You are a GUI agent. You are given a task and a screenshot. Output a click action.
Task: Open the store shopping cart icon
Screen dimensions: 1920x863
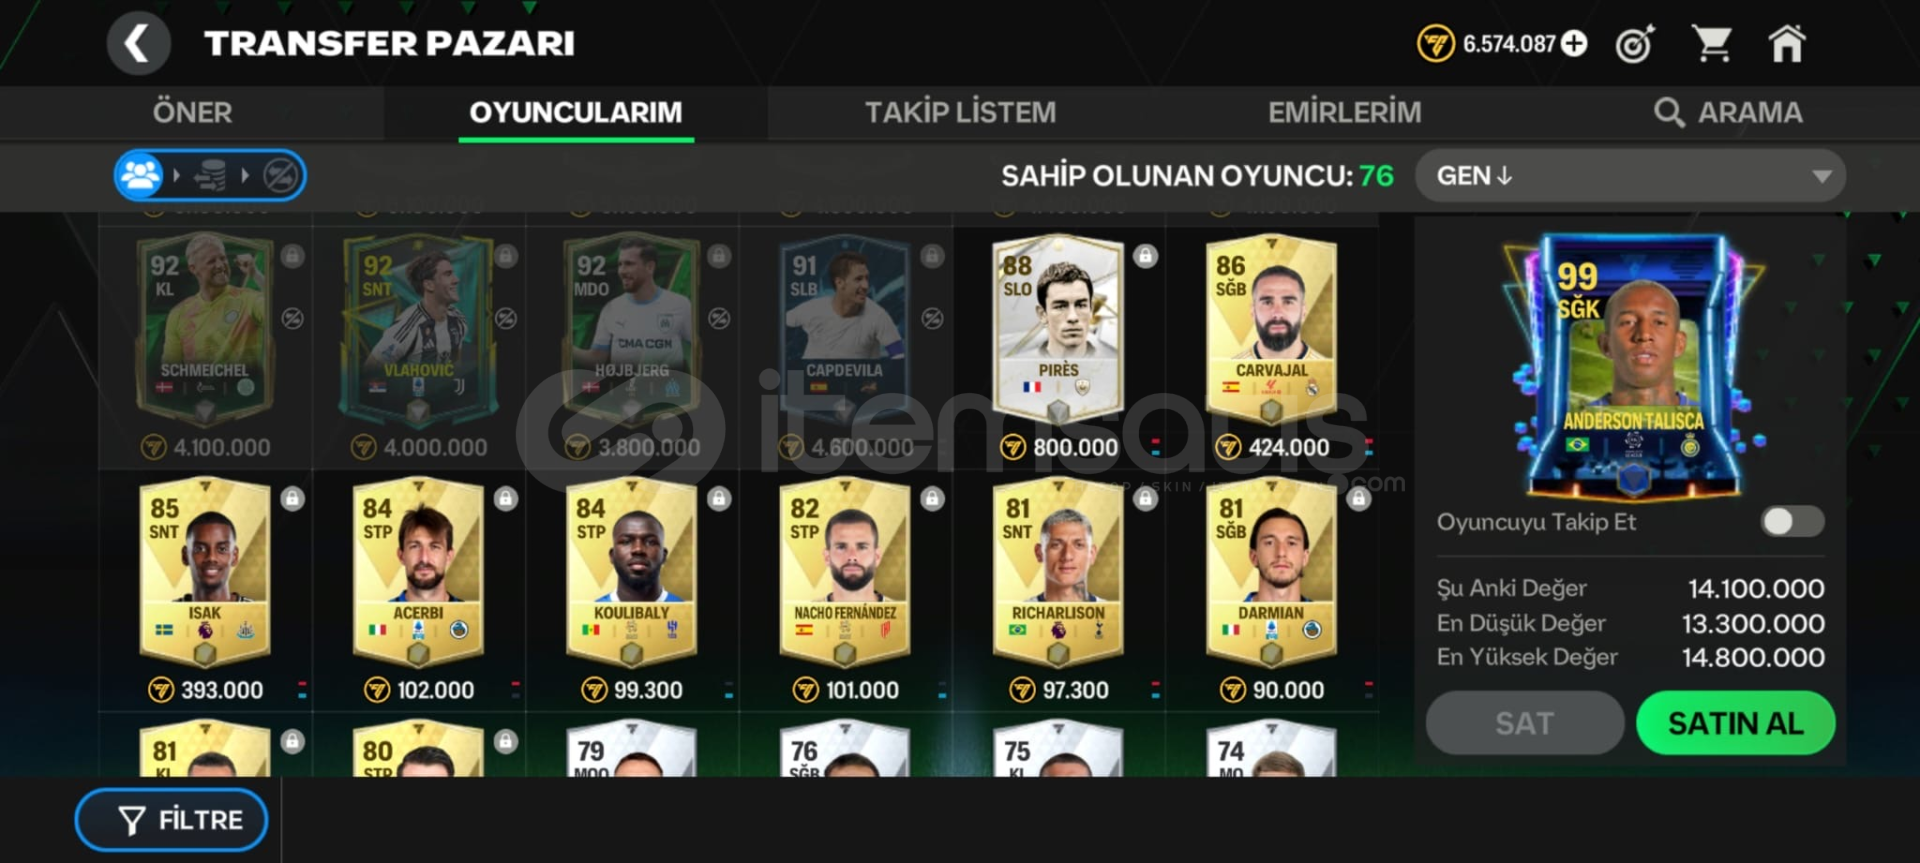coord(1711,44)
